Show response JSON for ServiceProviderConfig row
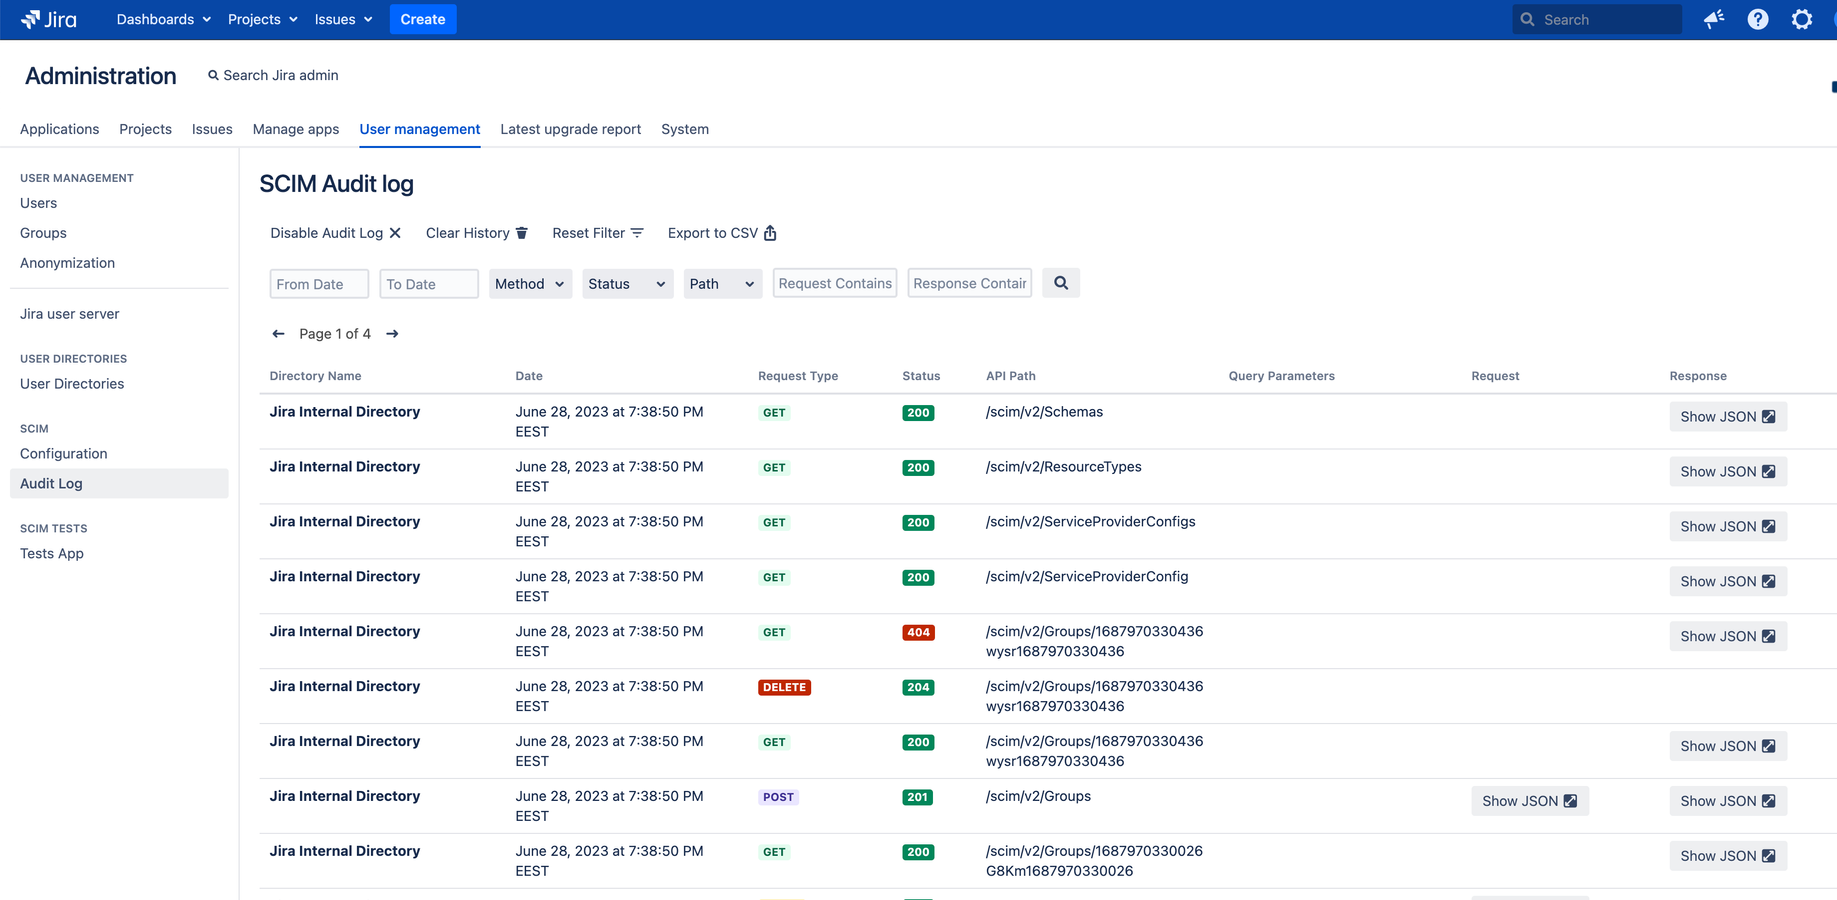Image resolution: width=1837 pixels, height=900 pixels. 1728,582
